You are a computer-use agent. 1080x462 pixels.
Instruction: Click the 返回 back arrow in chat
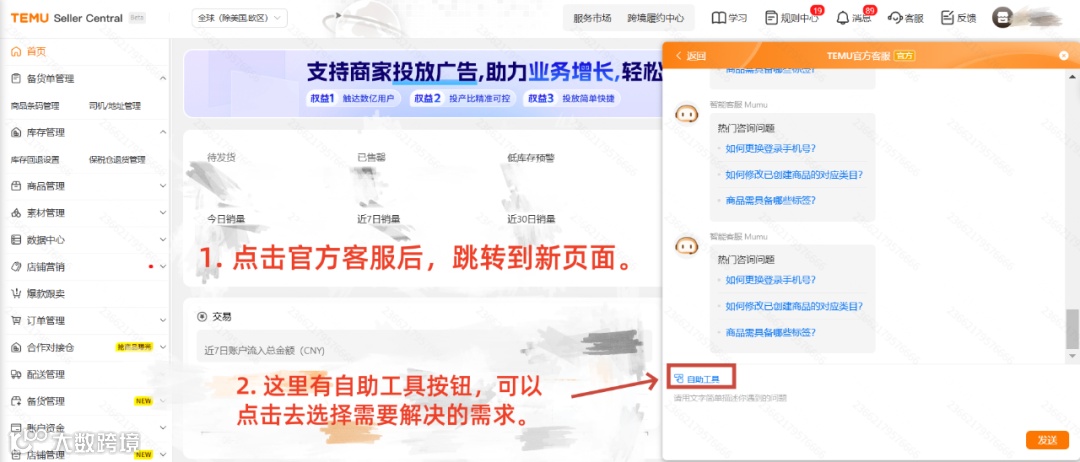(678, 56)
